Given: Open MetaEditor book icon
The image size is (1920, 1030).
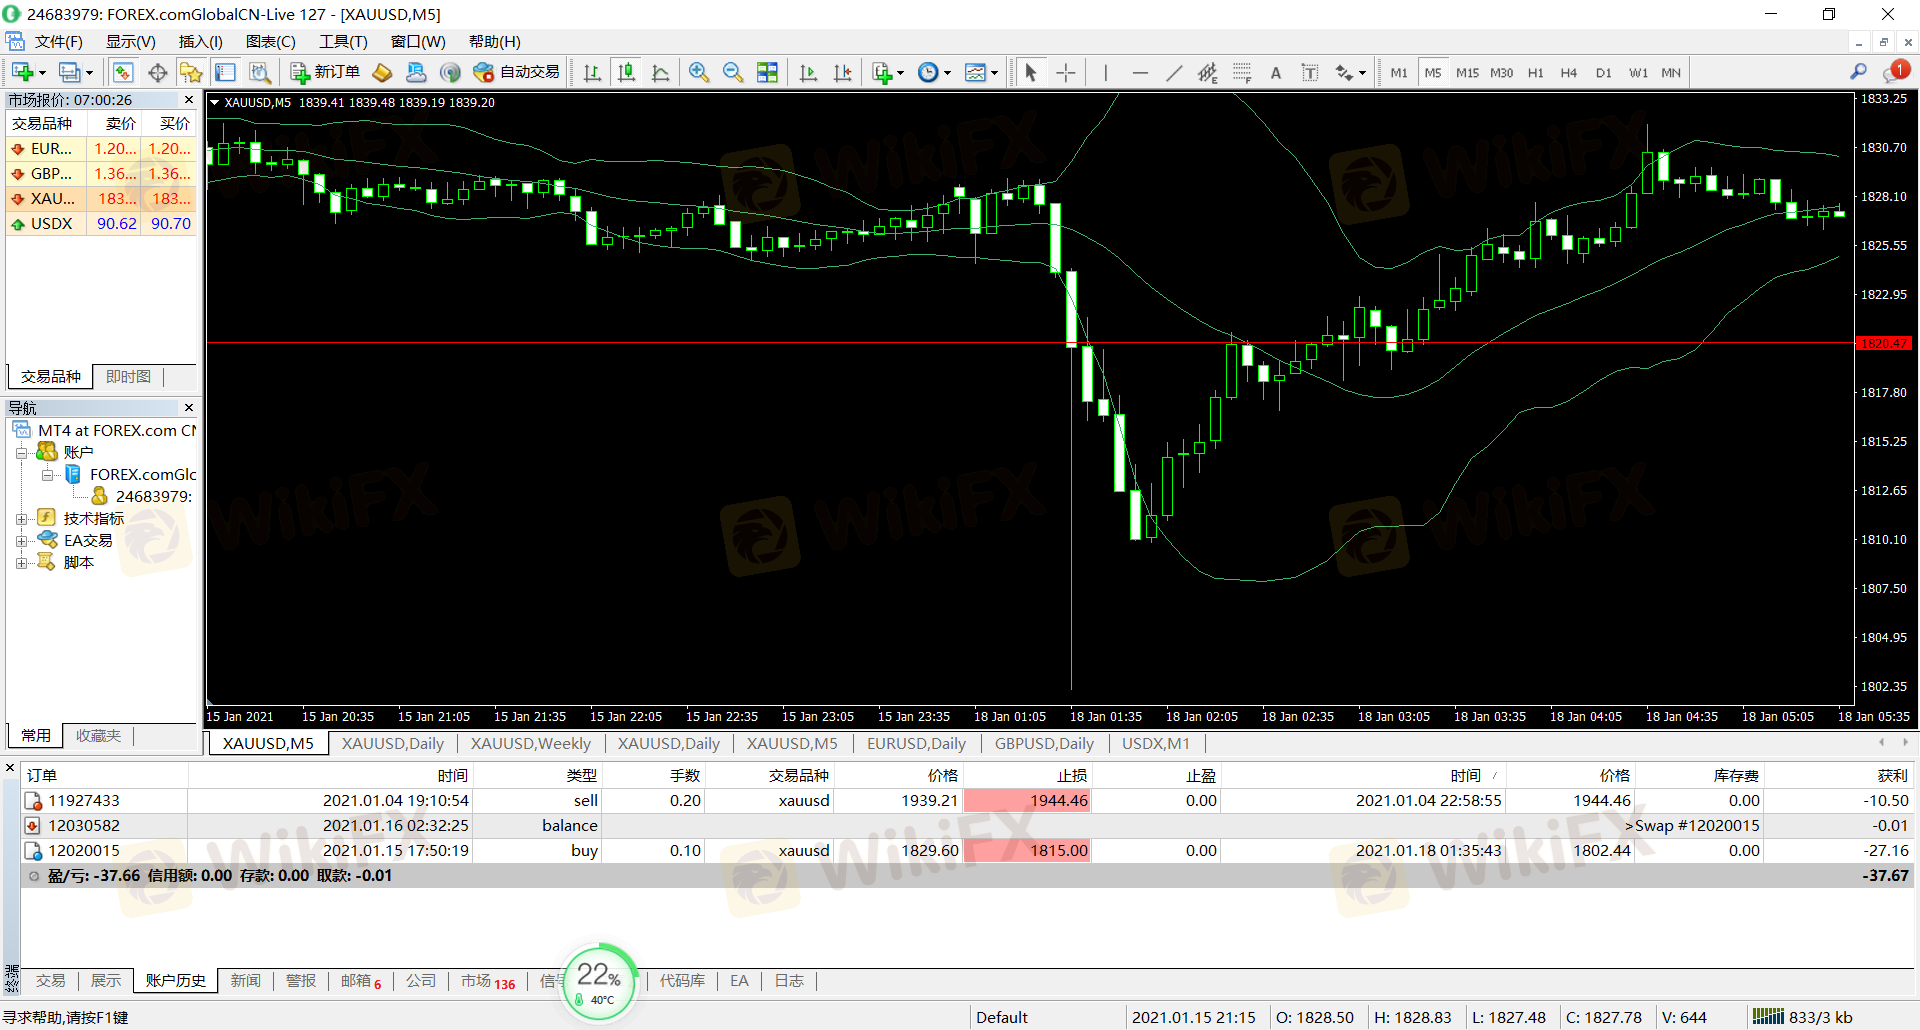Looking at the screenshot, I should pos(382,72).
